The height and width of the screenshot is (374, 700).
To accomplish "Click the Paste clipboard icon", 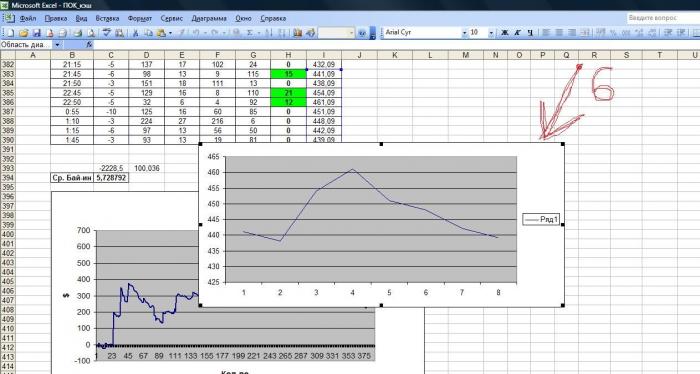I will coord(161,33).
